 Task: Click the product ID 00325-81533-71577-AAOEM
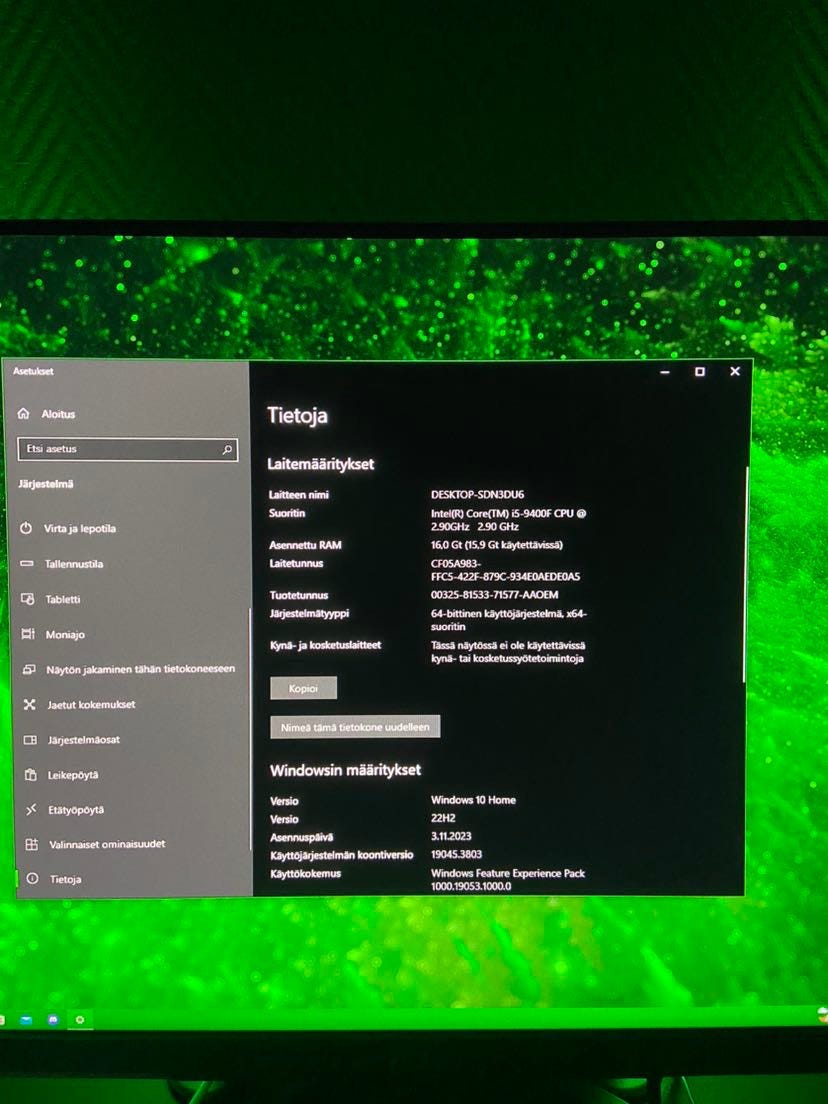[x=494, y=594]
